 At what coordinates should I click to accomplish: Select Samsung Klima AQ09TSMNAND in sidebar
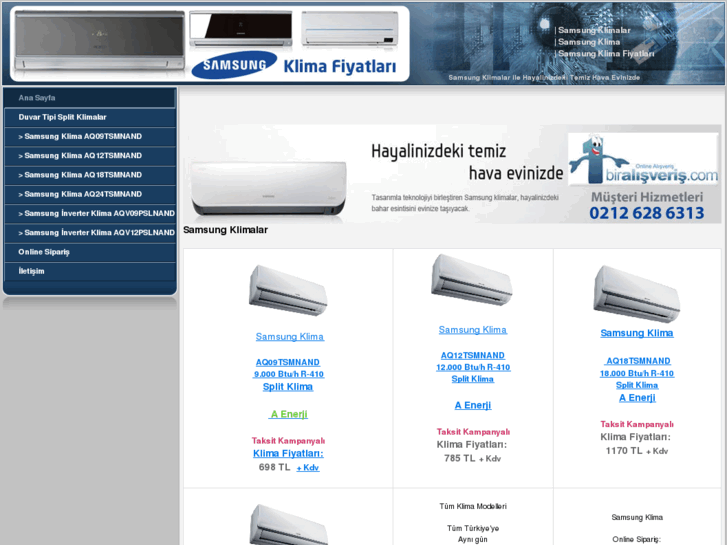point(89,137)
